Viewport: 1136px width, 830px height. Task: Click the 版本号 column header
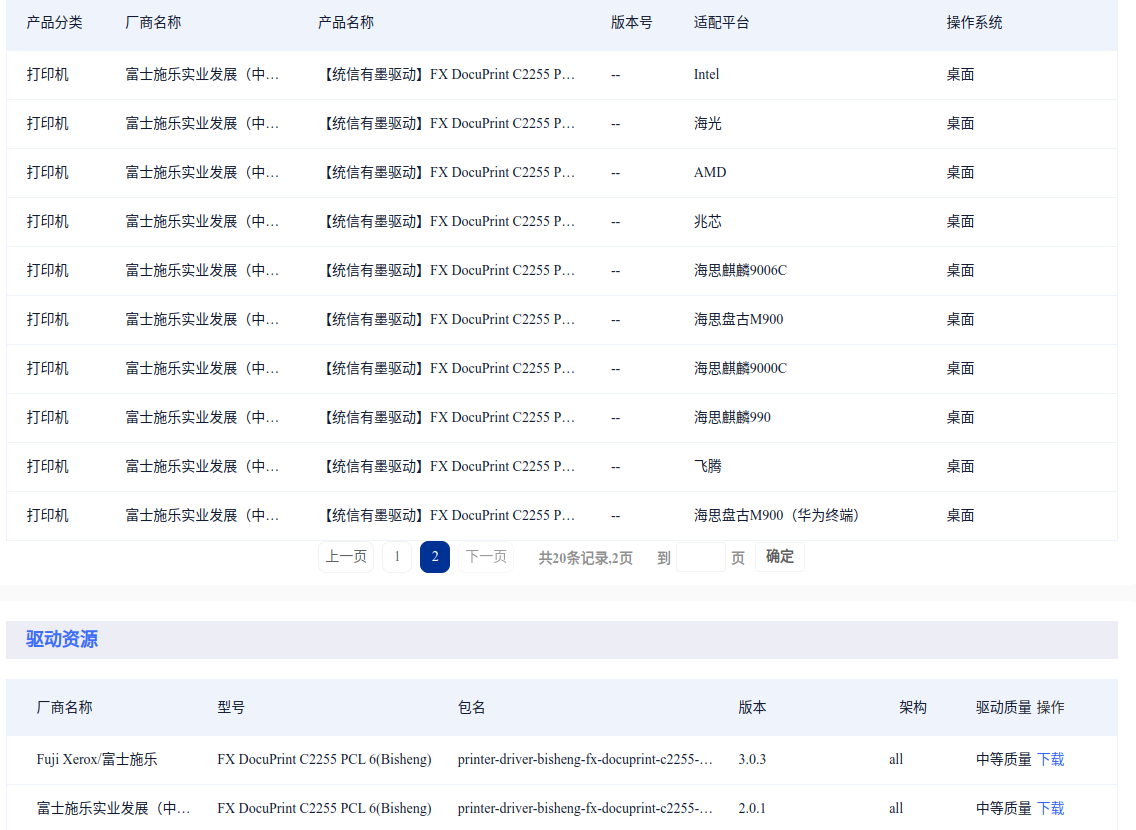(x=631, y=22)
